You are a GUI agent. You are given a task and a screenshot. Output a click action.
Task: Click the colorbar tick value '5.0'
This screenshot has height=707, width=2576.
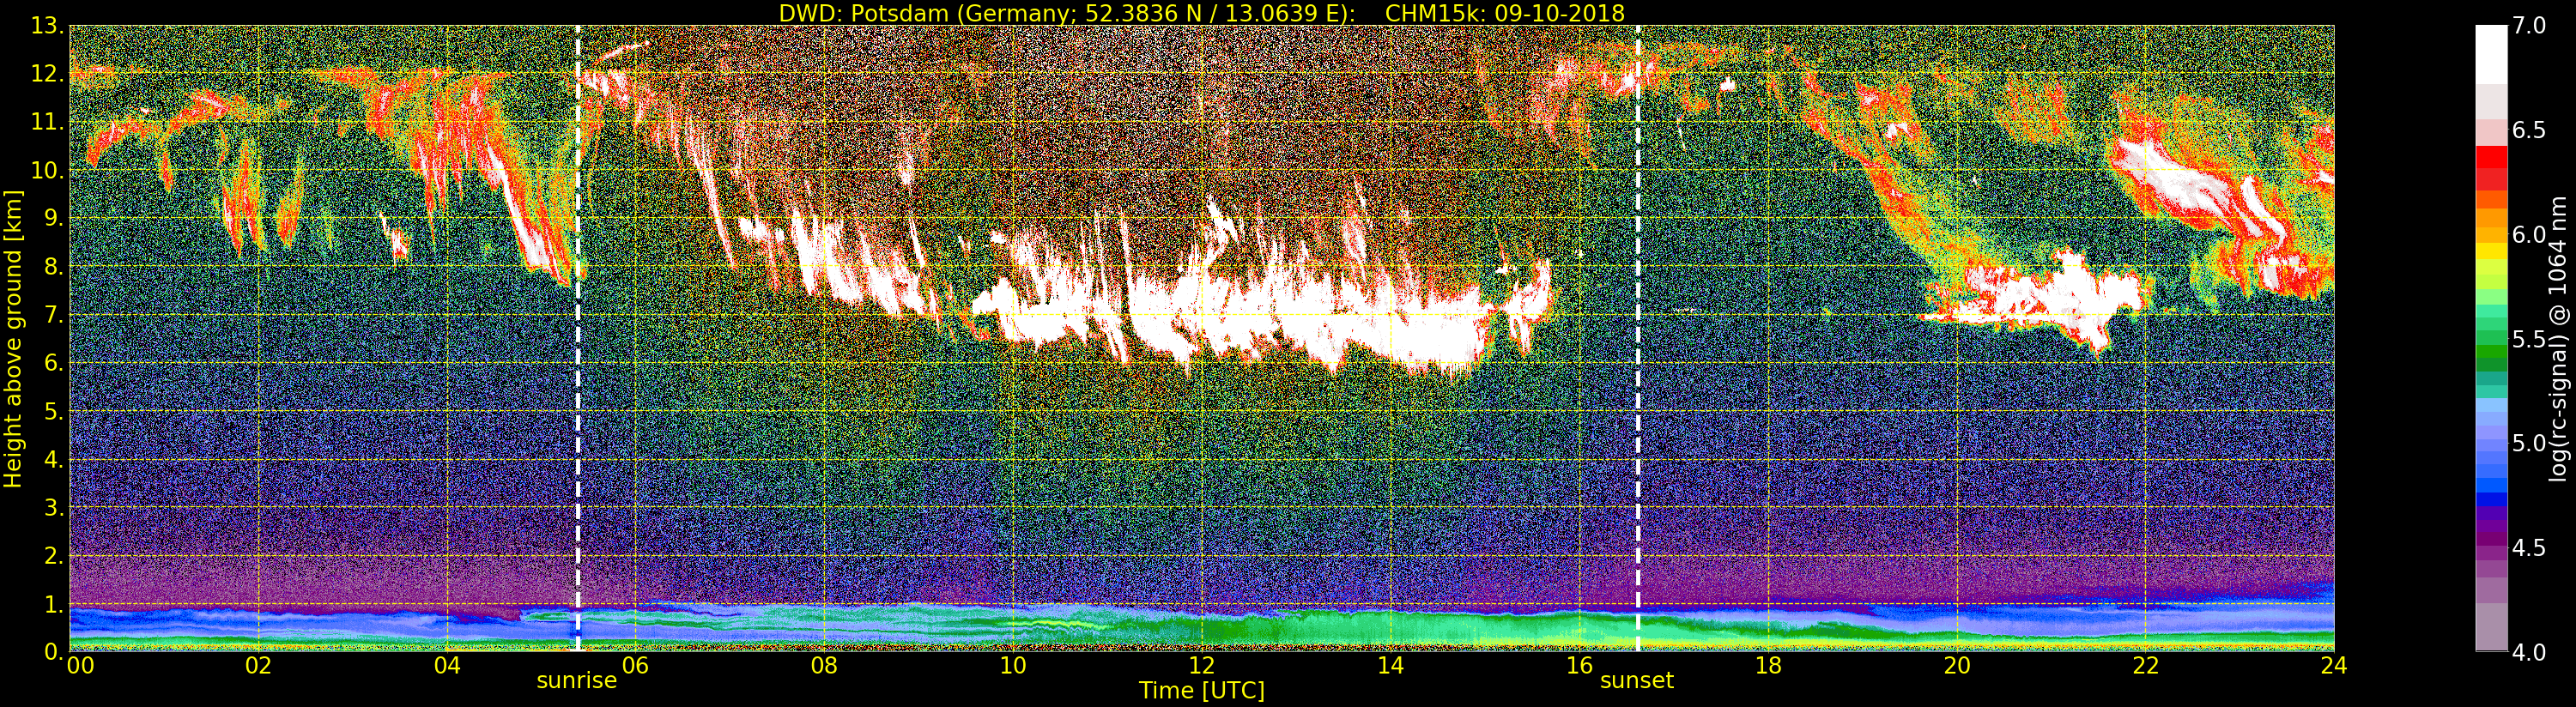tap(2530, 444)
